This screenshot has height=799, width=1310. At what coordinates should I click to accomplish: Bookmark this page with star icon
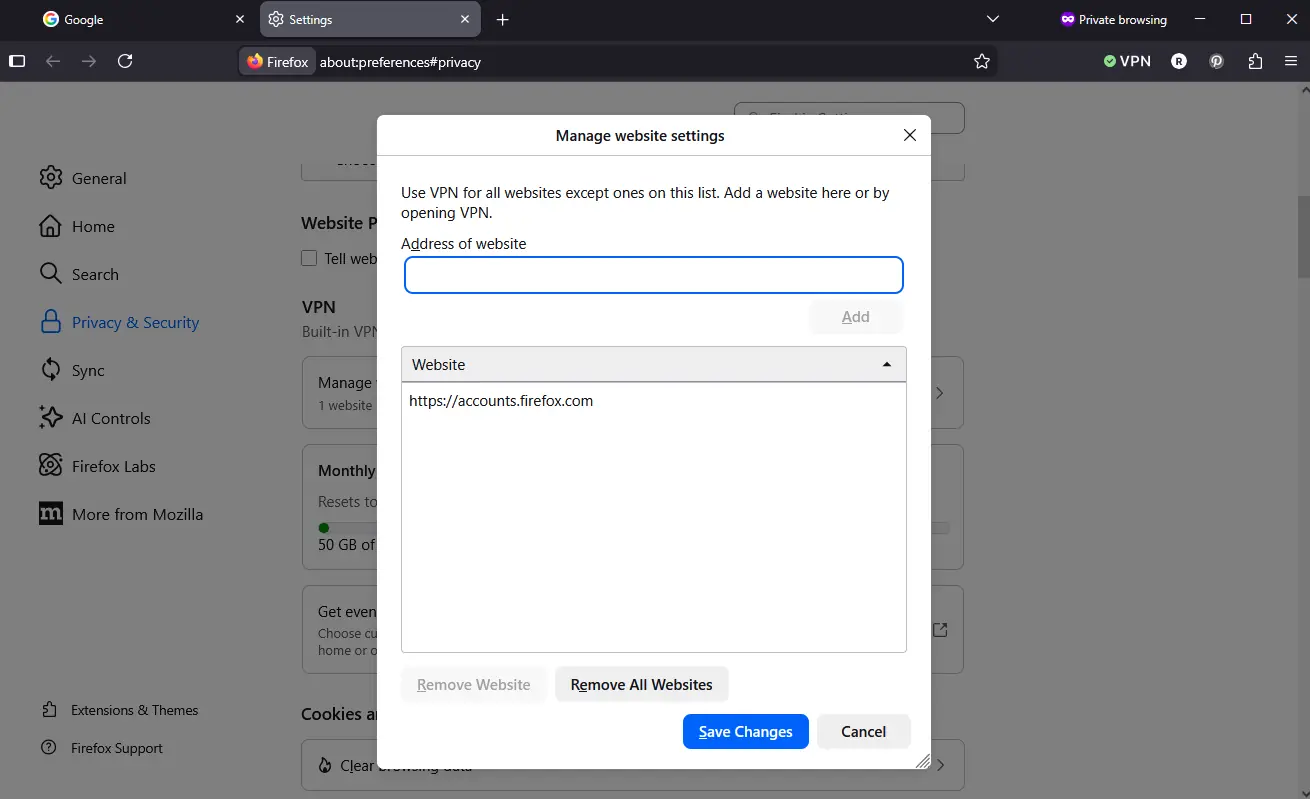click(x=982, y=61)
